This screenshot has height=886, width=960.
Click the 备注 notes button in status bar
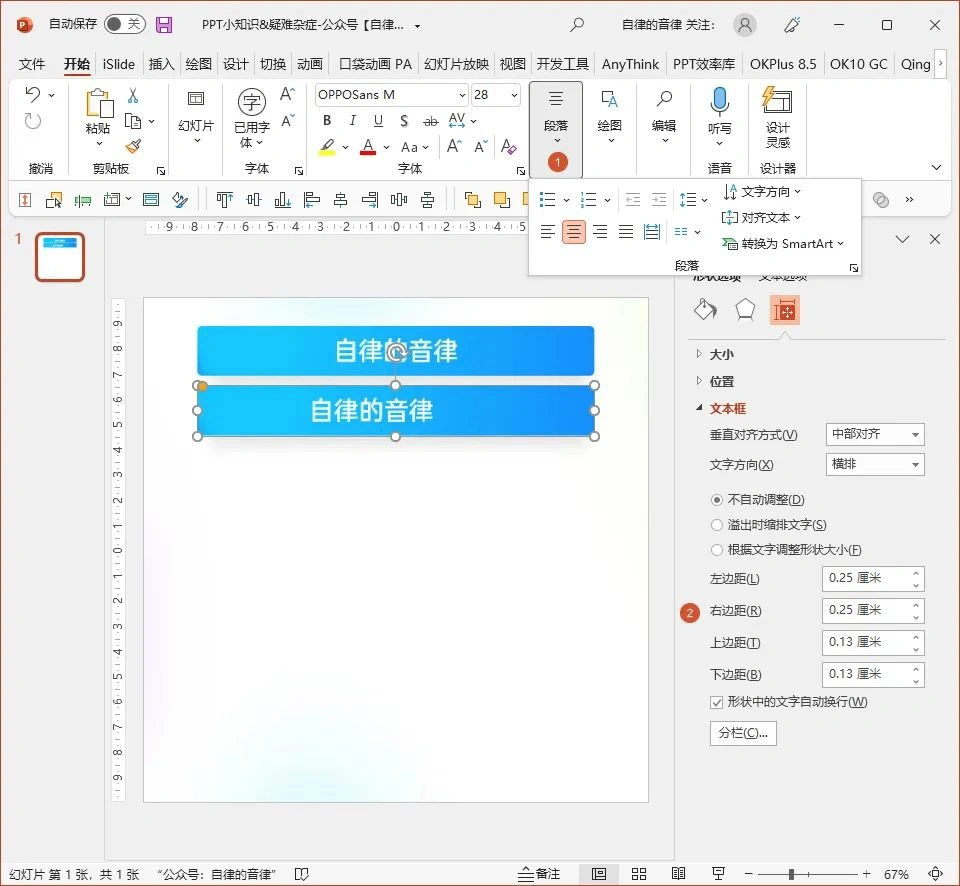[x=537, y=872]
